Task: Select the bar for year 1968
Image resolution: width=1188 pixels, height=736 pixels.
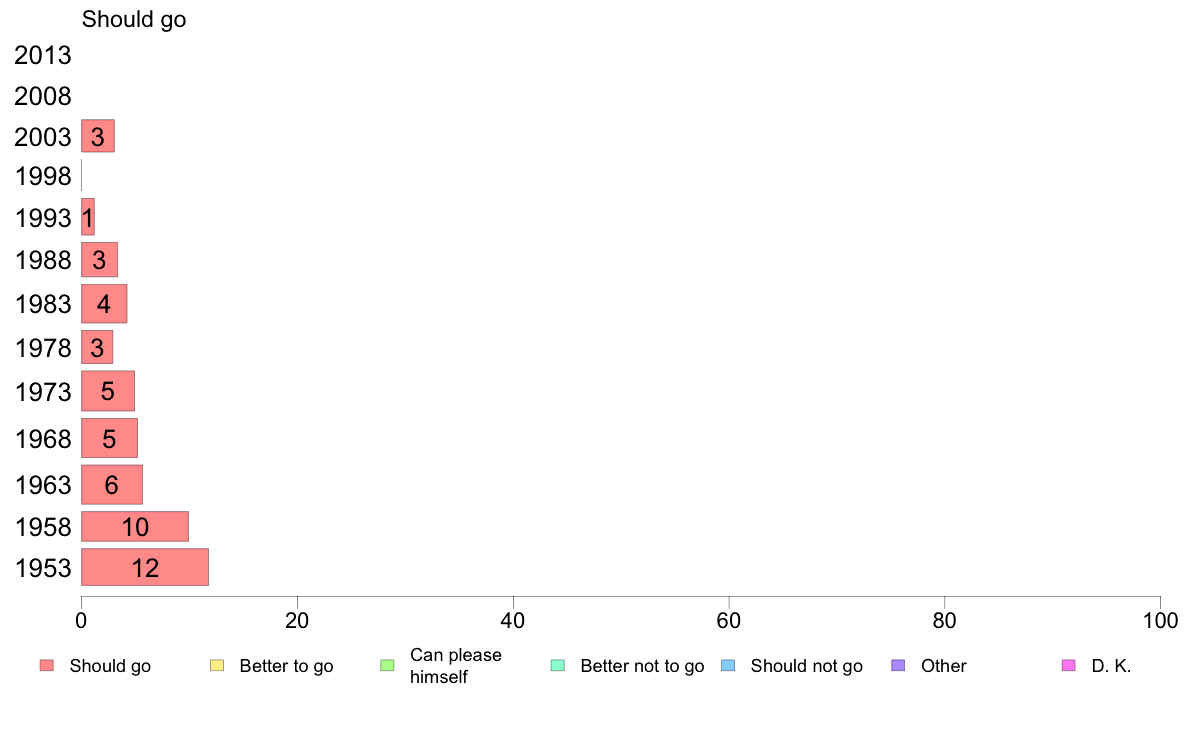Action: pos(109,438)
